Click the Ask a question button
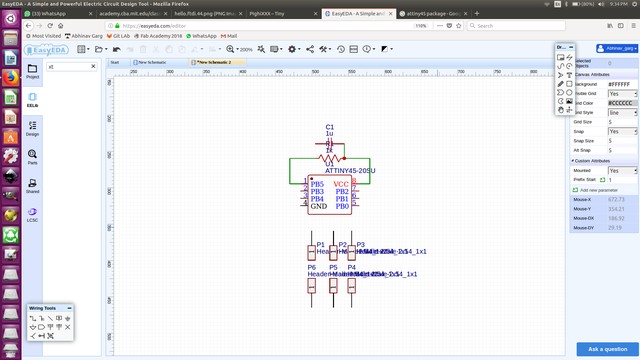The height and width of the screenshot is (360, 640). tap(607, 349)
